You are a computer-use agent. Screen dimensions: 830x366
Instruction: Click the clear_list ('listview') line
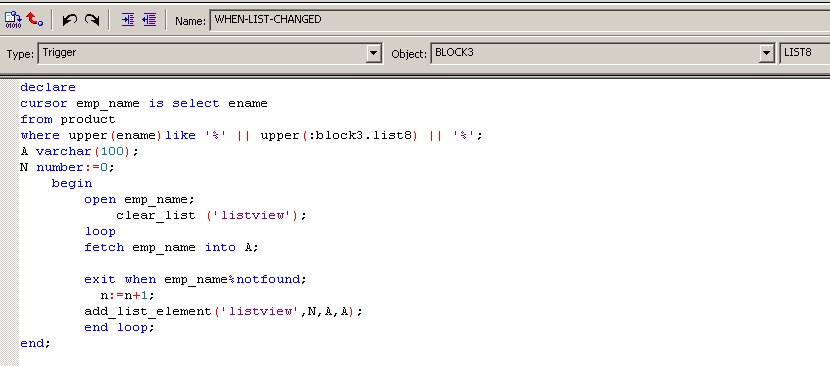[x=212, y=216]
